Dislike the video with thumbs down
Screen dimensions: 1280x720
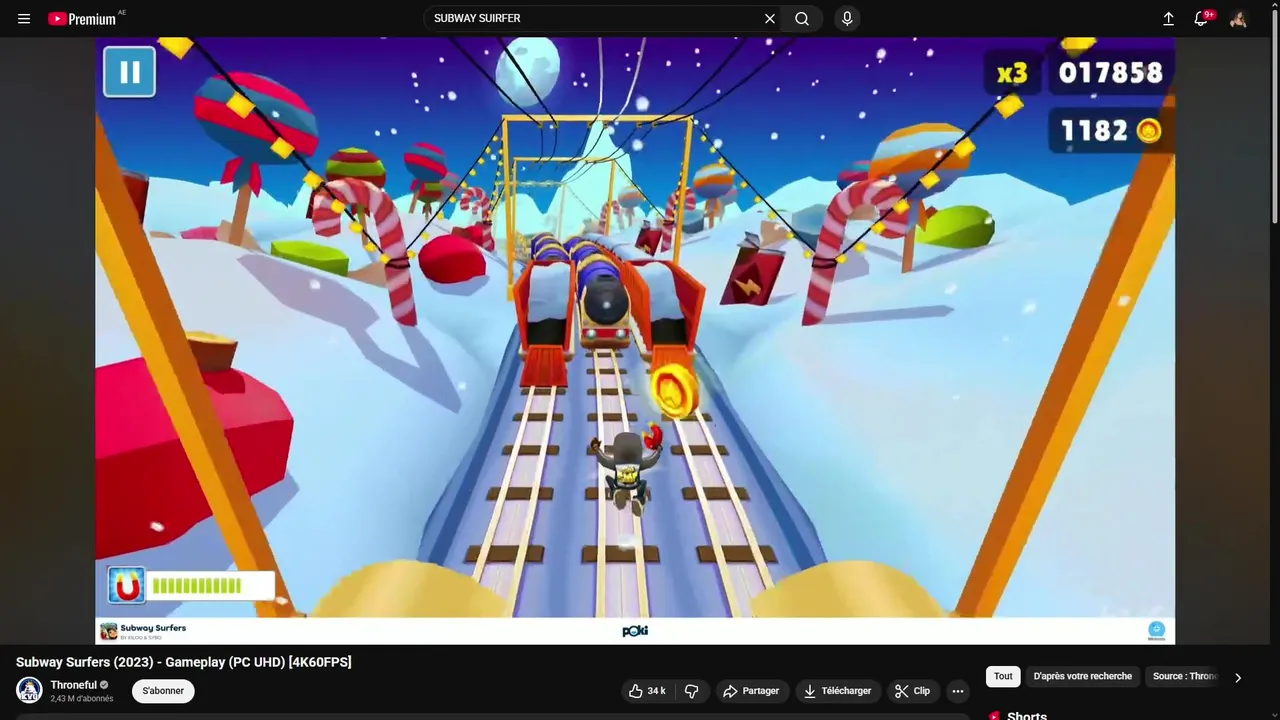(691, 691)
